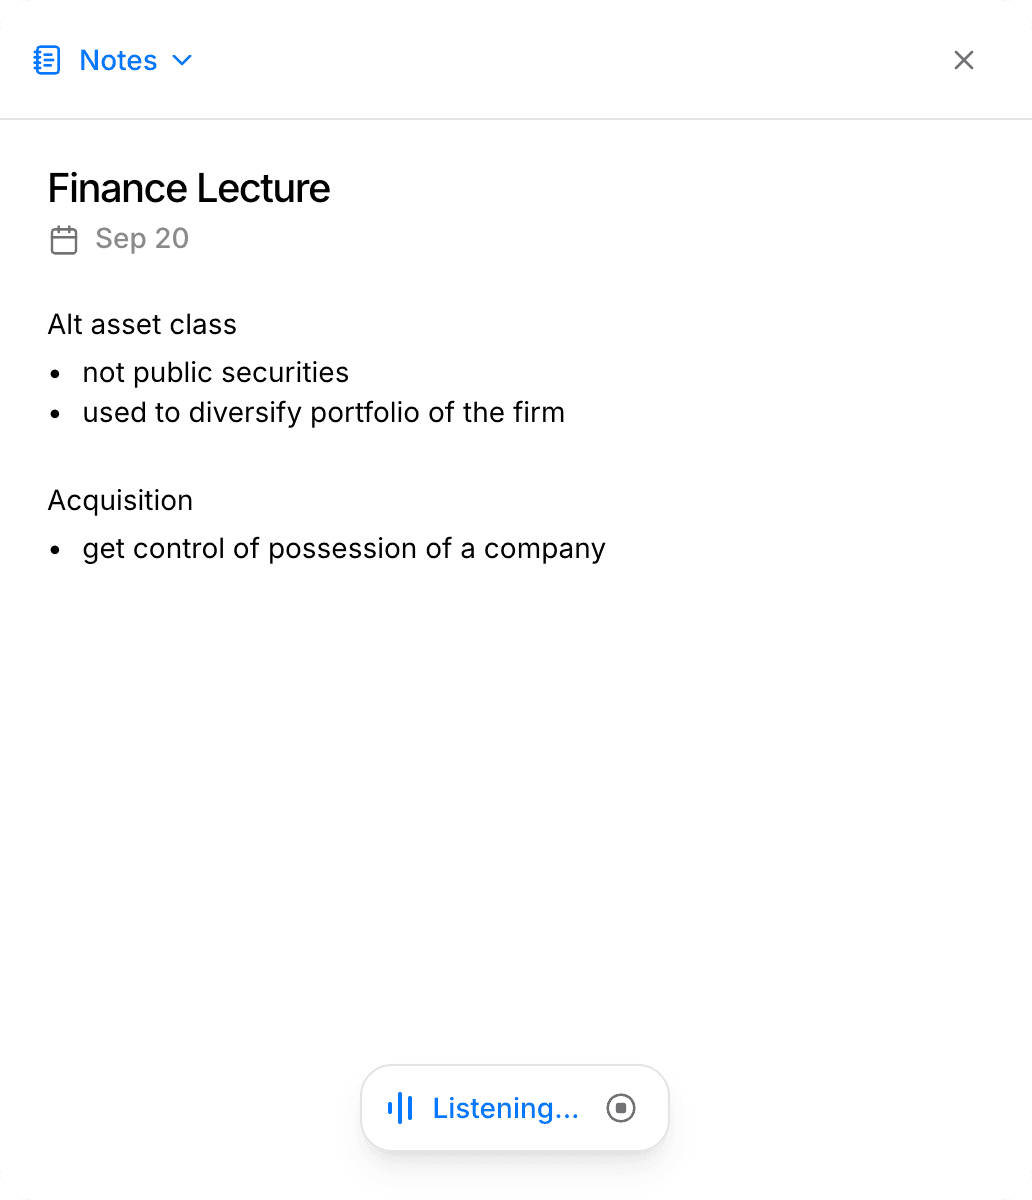
Task: Click the bullet before 'get control'
Action: click(x=56, y=550)
